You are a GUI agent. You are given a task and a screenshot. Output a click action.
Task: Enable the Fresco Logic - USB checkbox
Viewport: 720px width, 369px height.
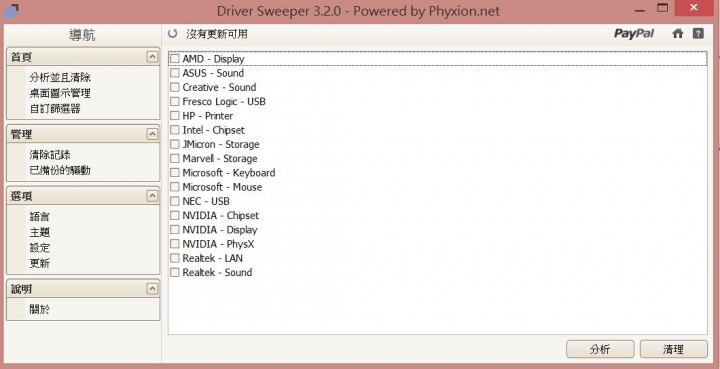click(x=174, y=101)
